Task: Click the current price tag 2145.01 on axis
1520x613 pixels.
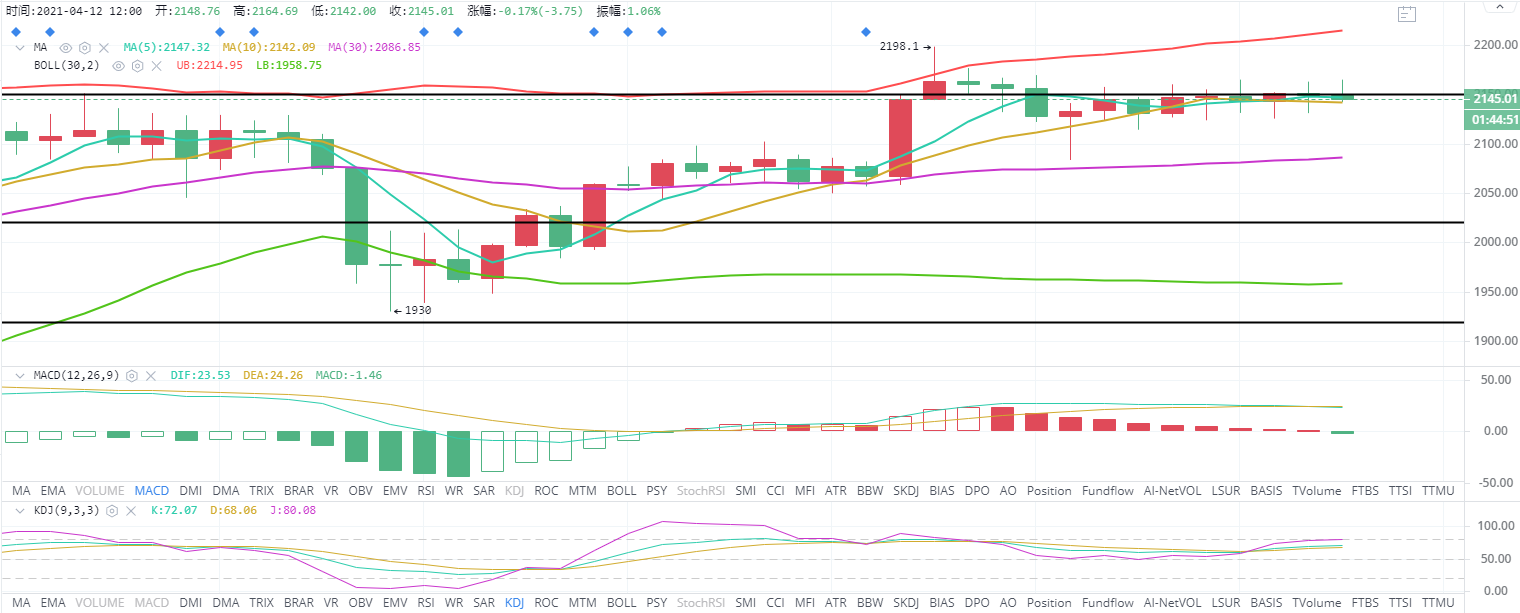Action: coord(1490,98)
